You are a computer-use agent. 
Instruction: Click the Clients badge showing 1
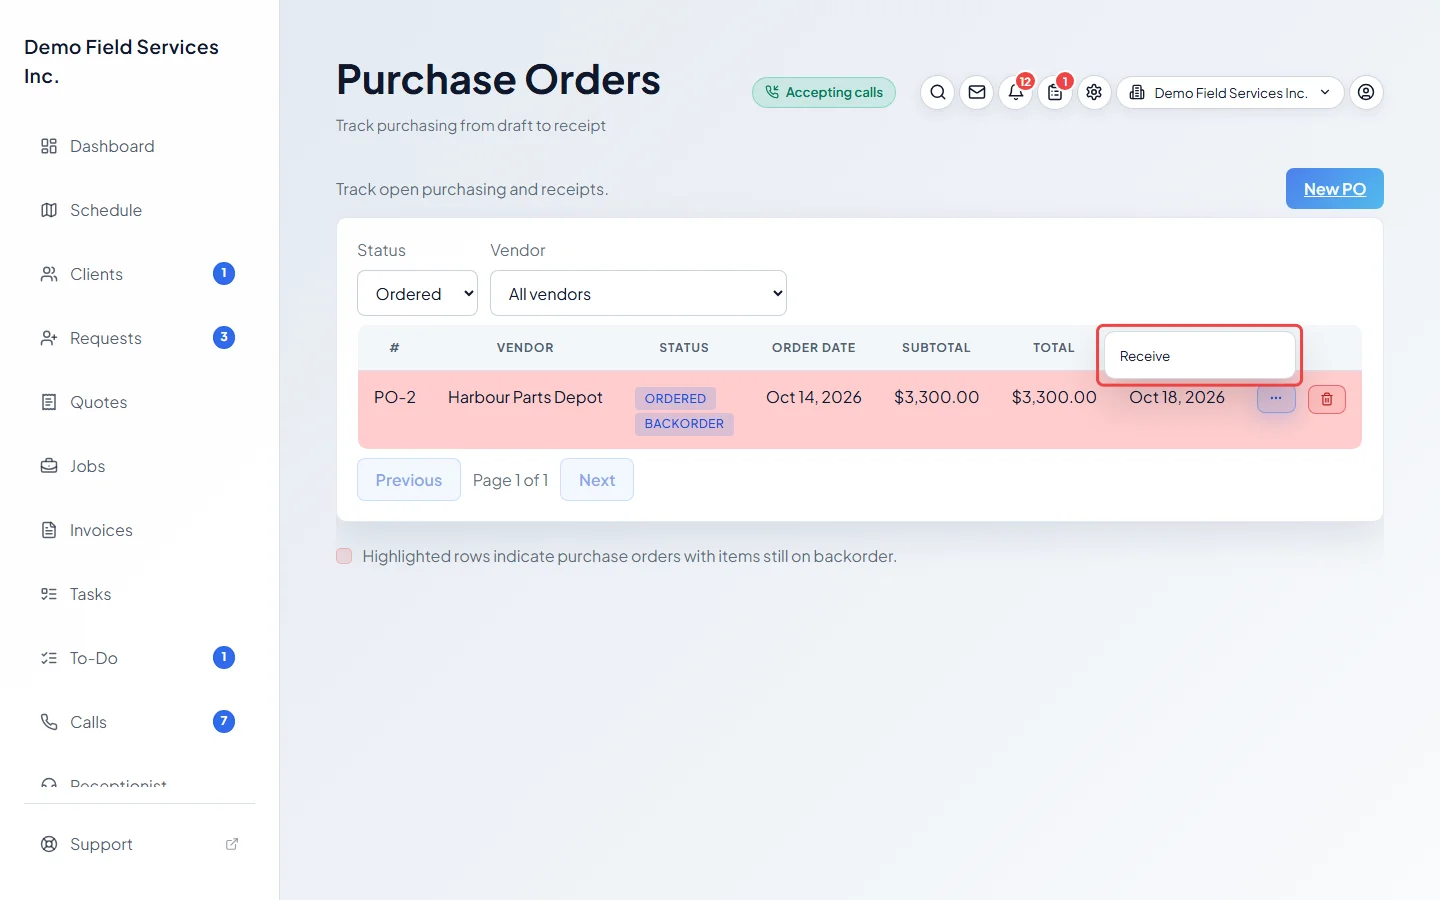pyautogui.click(x=224, y=273)
